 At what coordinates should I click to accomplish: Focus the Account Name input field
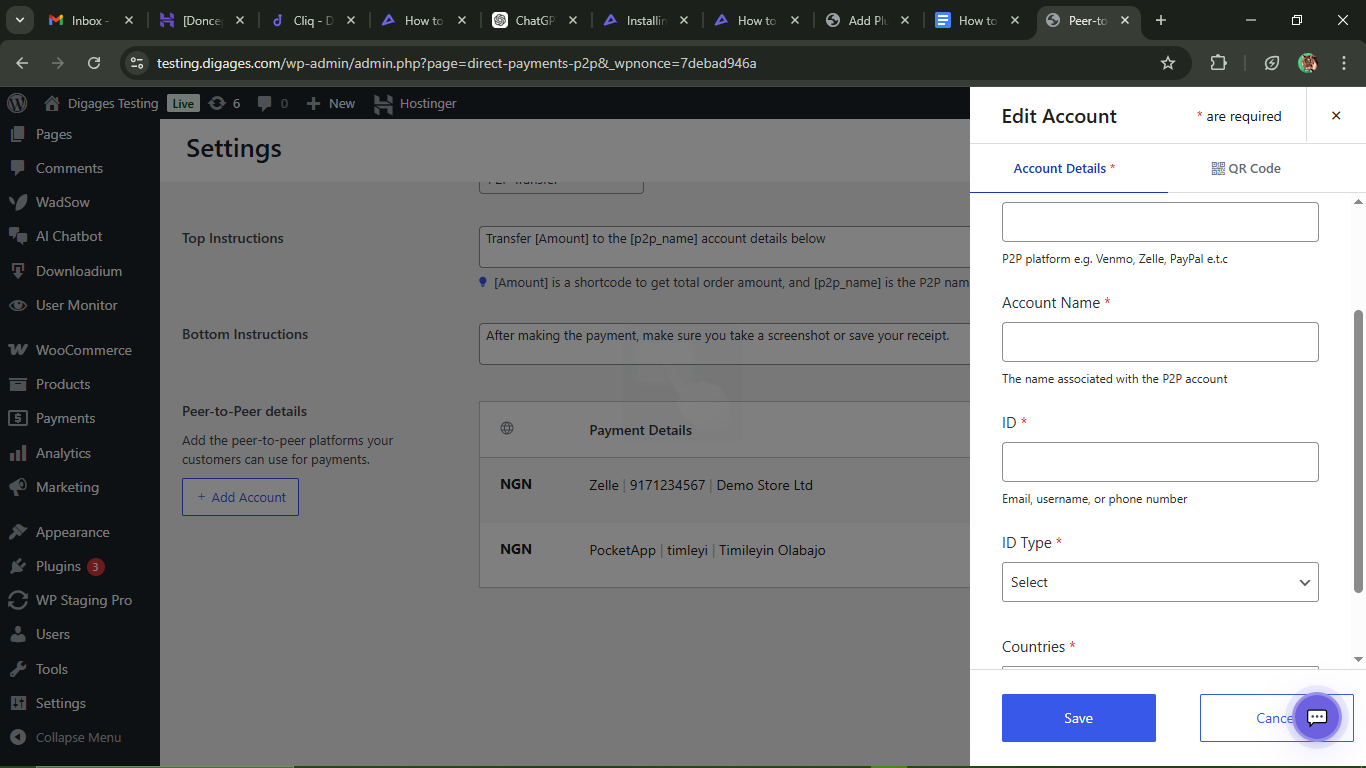tap(1160, 342)
